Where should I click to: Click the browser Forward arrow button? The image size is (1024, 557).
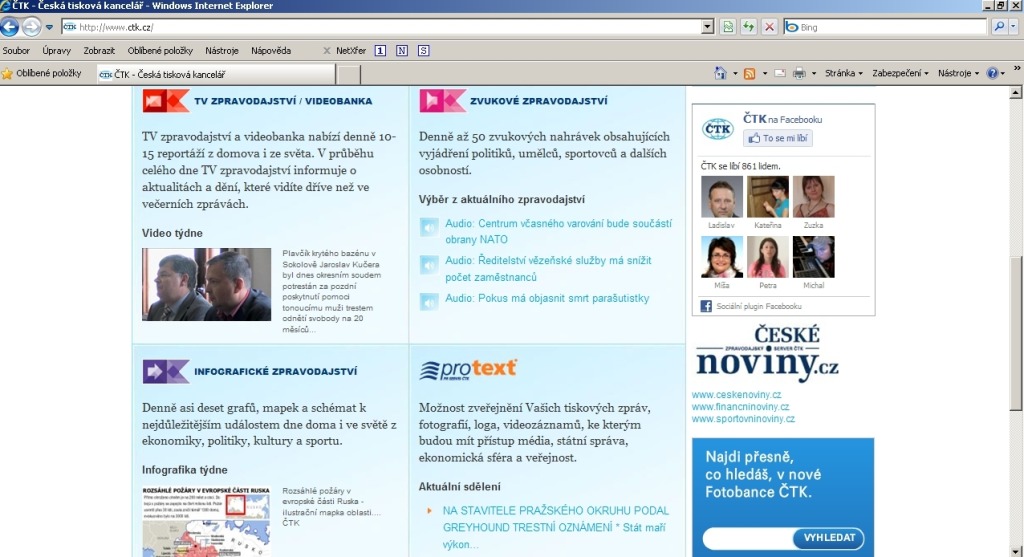31,27
